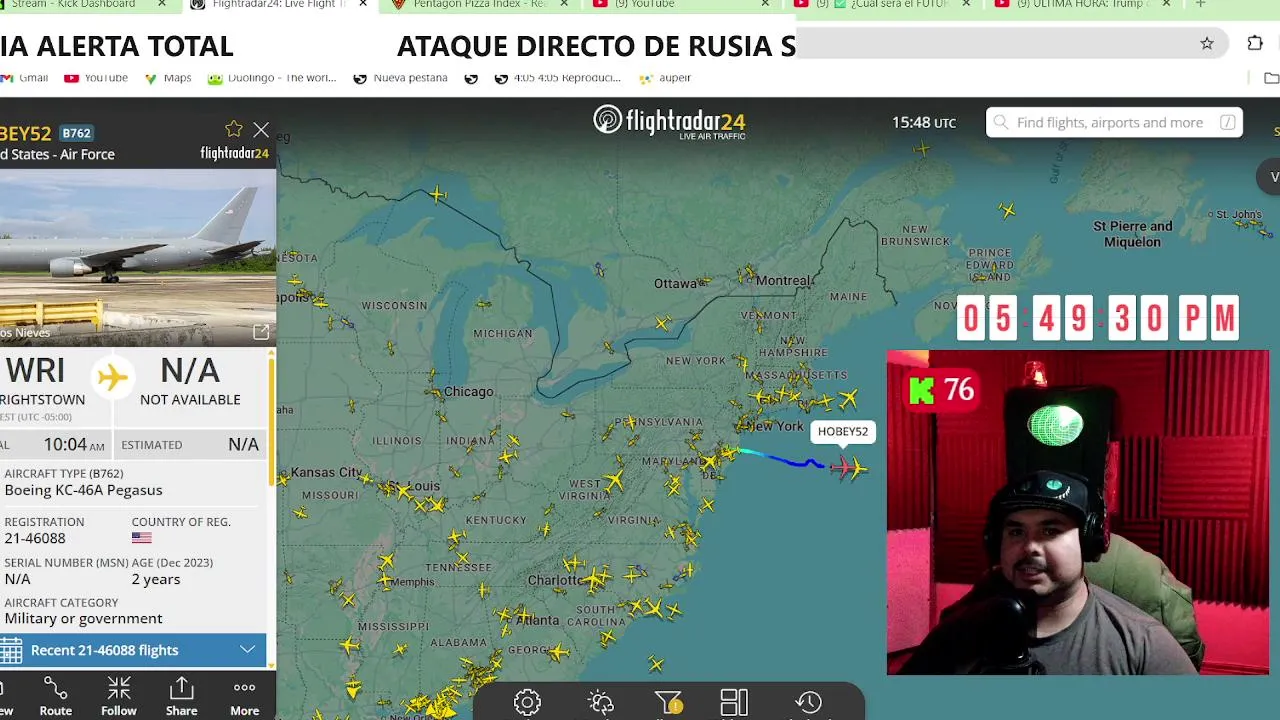Open the 4:05 Reproduci... bookmark
This screenshot has width=1280, height=720.
coord(558,78)
